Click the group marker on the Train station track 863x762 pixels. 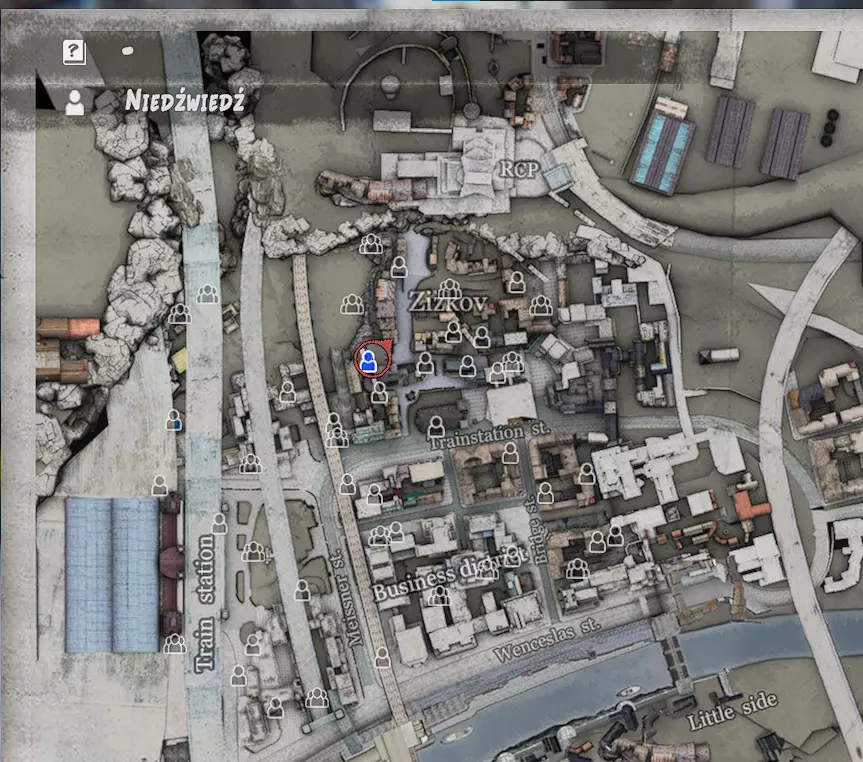207,293
